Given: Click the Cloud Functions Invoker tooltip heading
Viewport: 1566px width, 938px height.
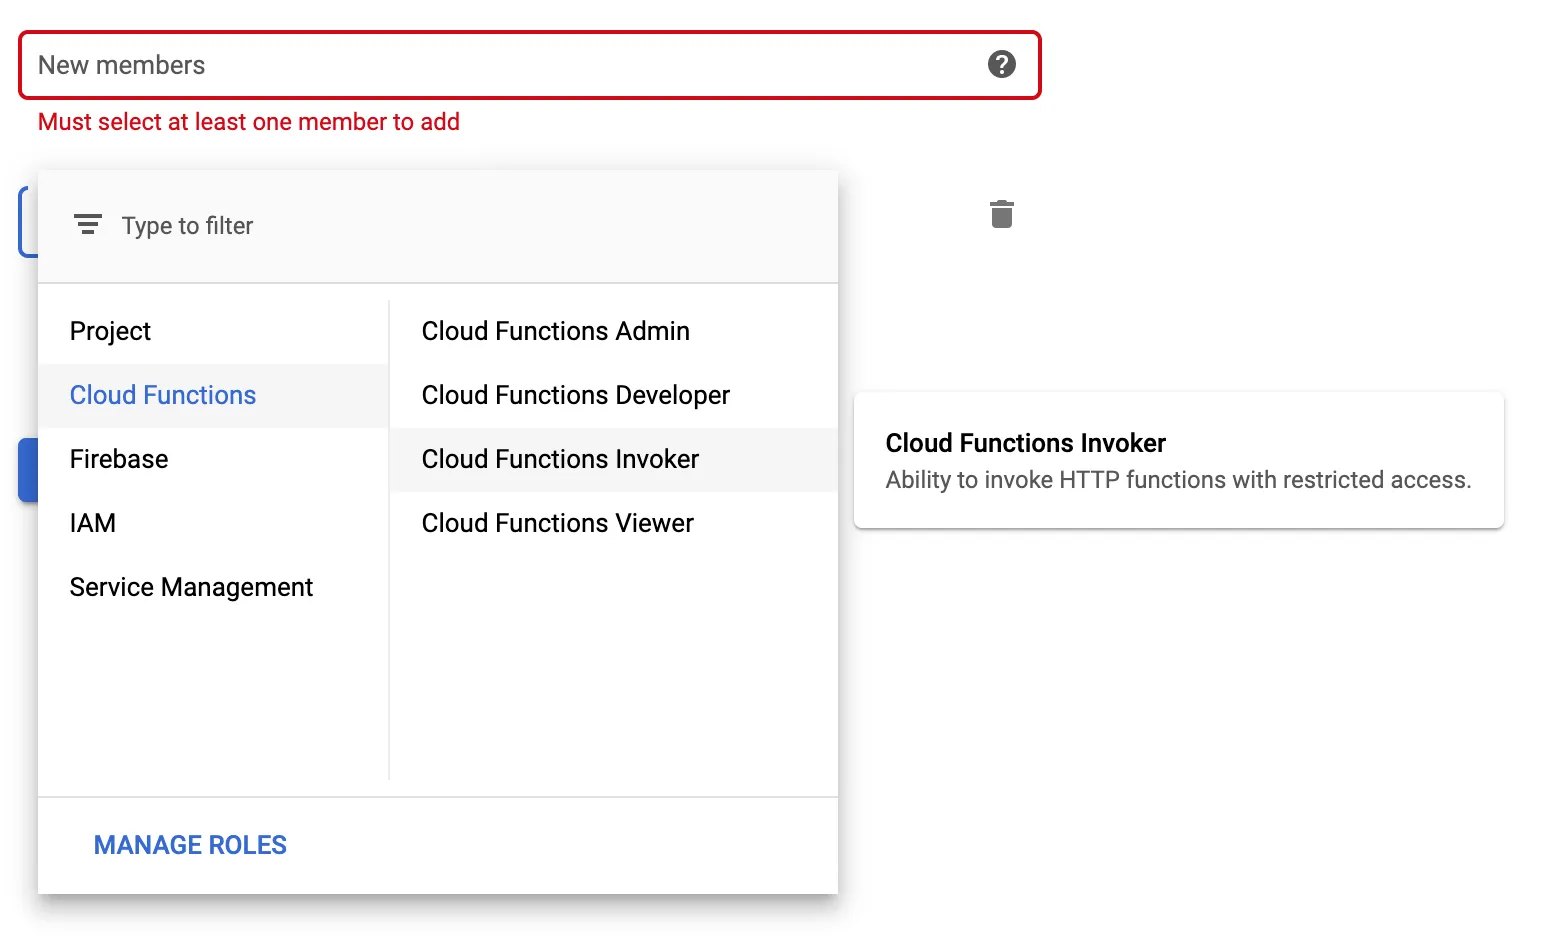Looking at the screenshot, I should pos(1025,443).
